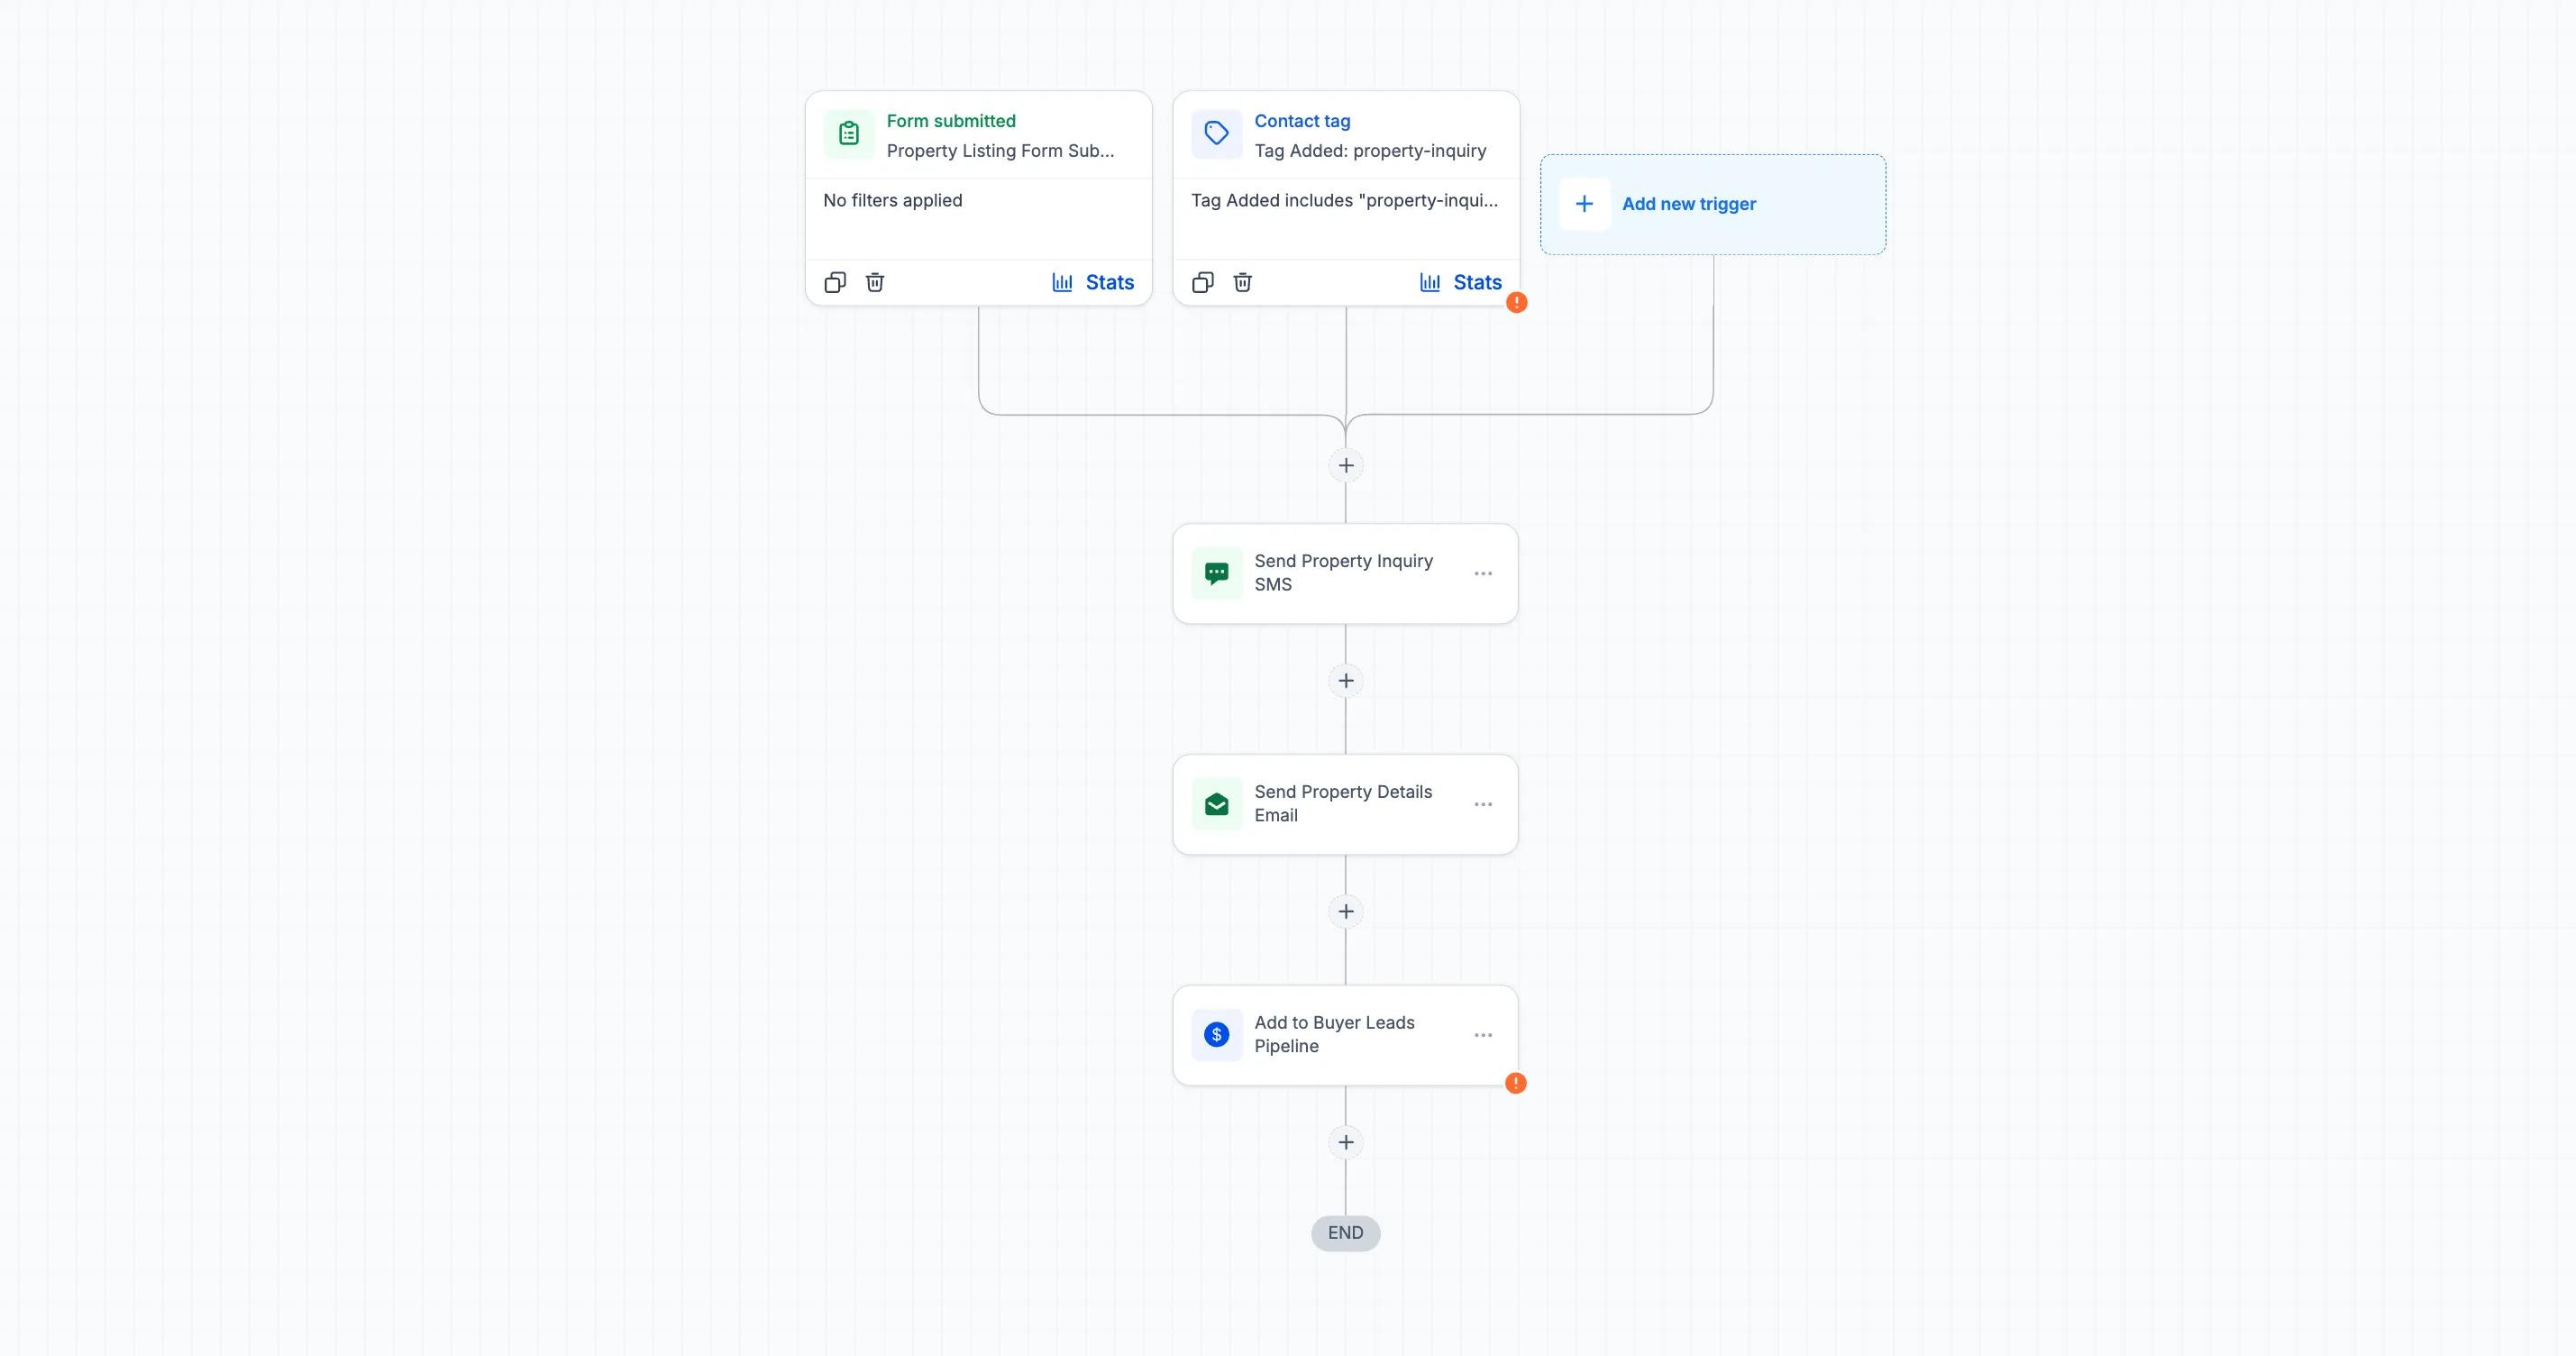Add step between Email and Pipeline actions

(x=1346, y=912)
